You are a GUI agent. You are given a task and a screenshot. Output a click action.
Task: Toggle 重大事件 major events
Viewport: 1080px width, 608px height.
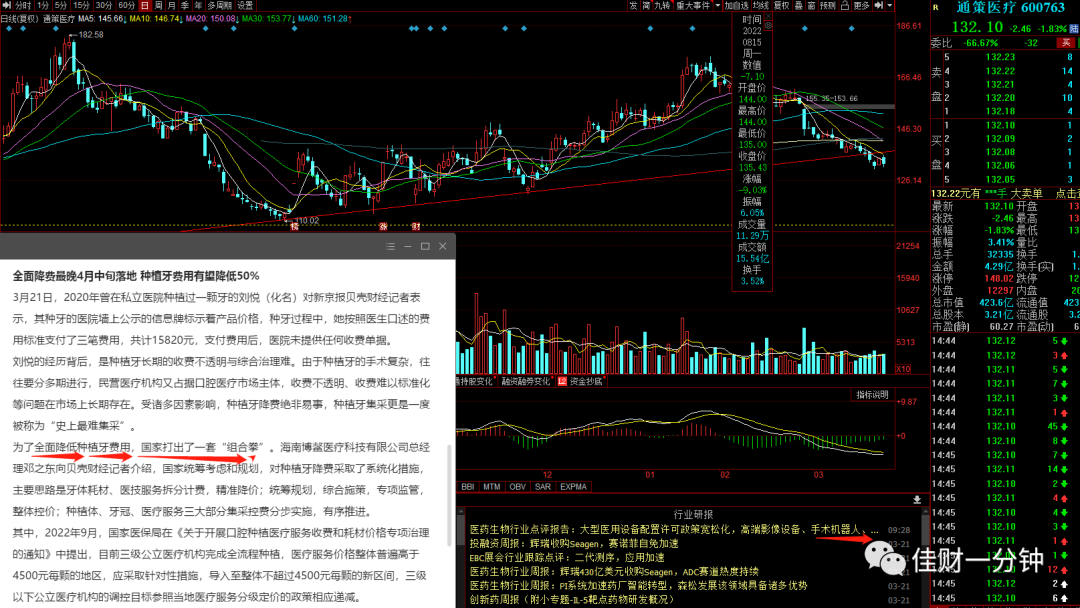(694, 5)
